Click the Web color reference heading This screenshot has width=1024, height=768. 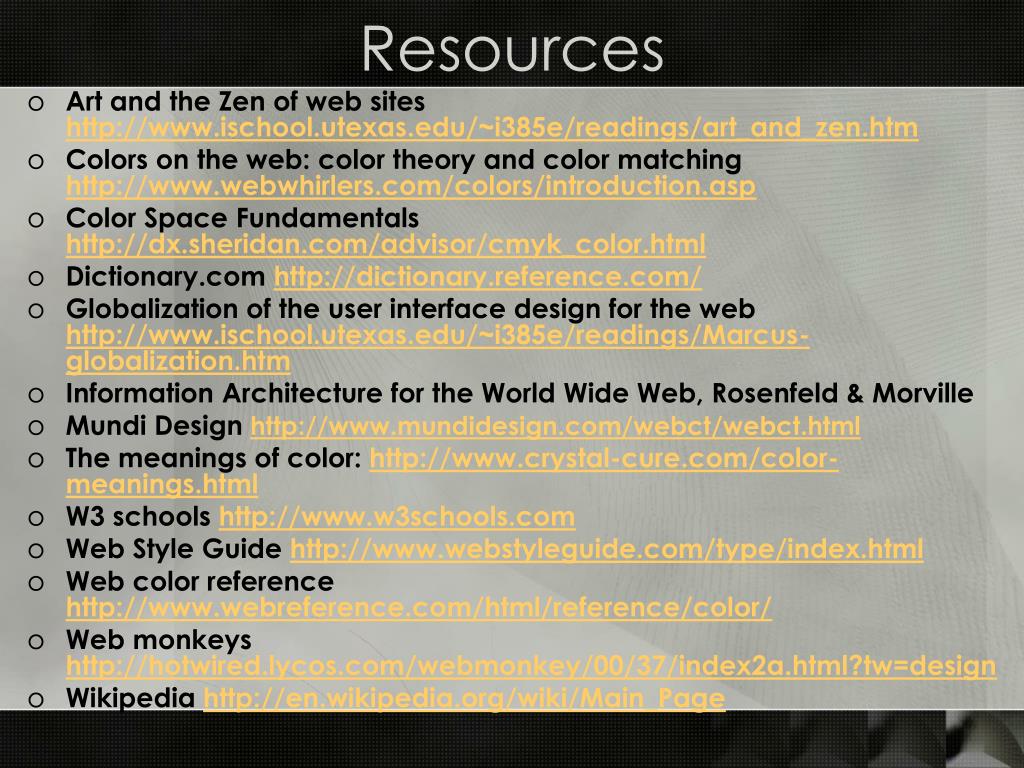click(x=200, y=582)
